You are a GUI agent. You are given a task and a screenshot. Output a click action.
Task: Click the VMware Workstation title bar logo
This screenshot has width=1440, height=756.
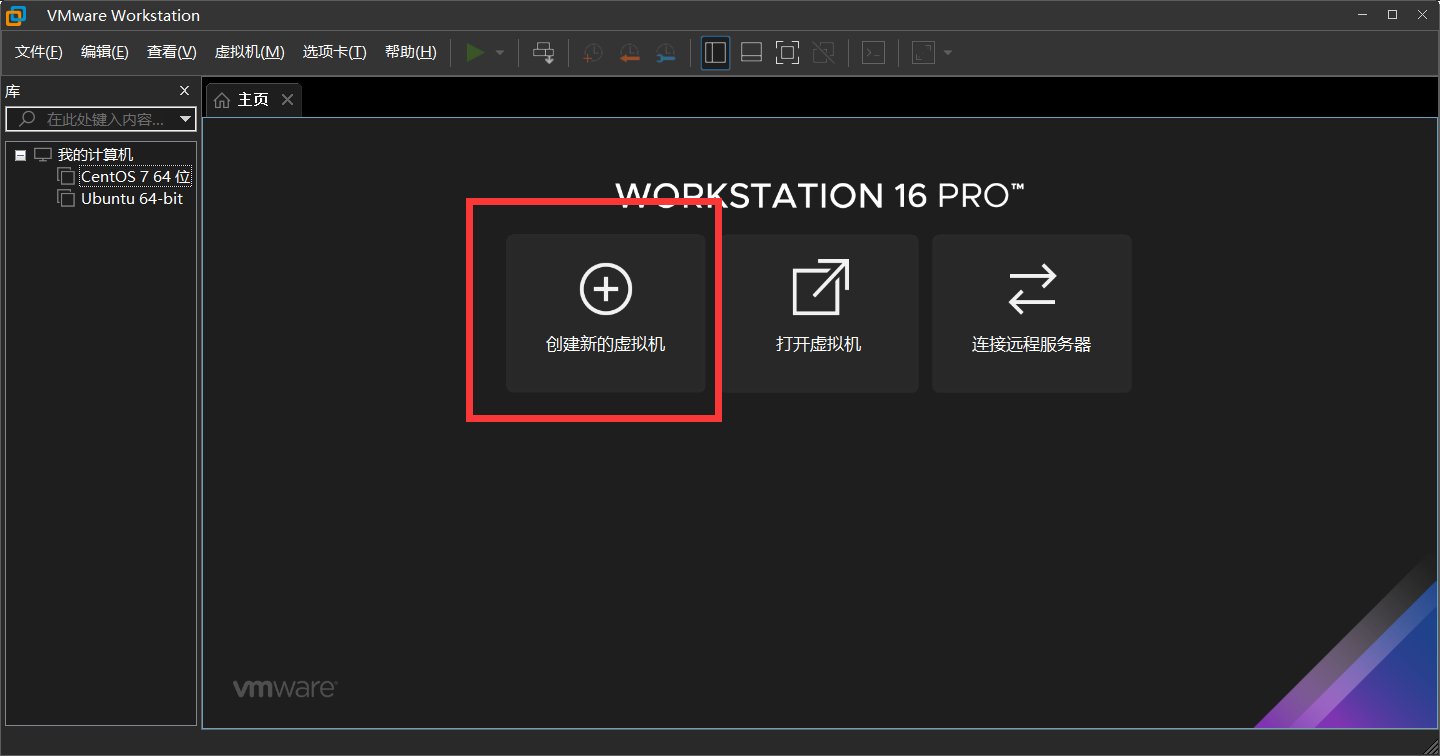click(x=16, y=15)
